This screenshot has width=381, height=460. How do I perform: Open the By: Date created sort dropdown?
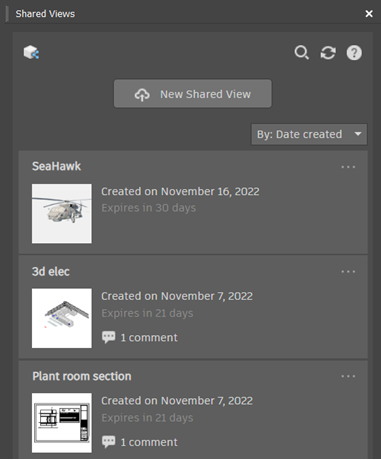pyautogui.click(x=309, y=134)
